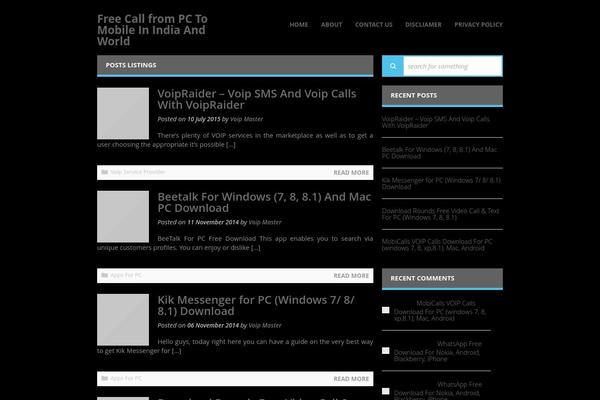This screenshot has height=400, width=600.
Task: Open the Disclaimer page
Action: click(x=423, y=24)
